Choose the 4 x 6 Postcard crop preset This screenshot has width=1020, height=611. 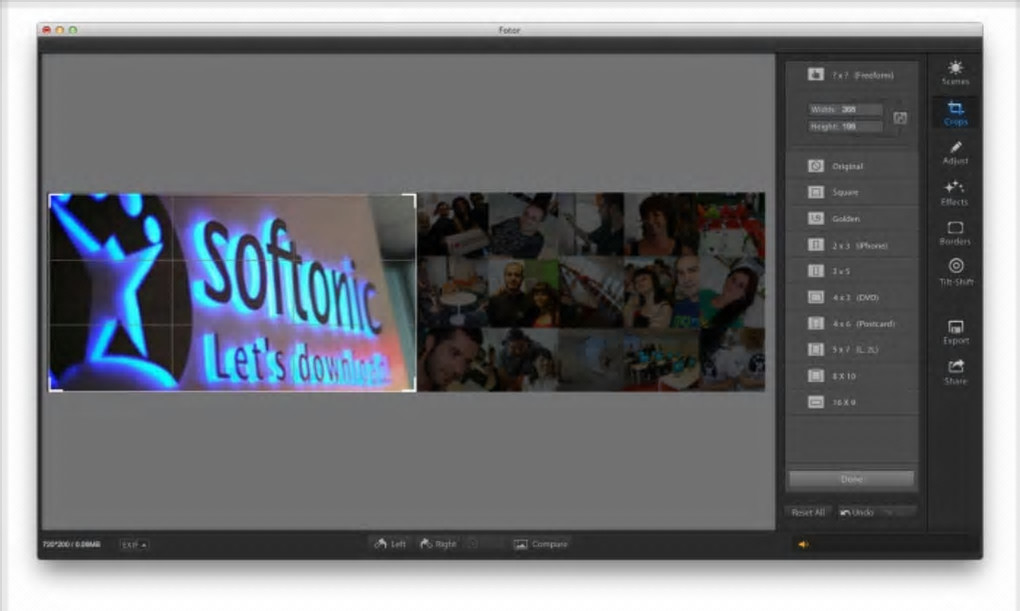tap(852, 323)
